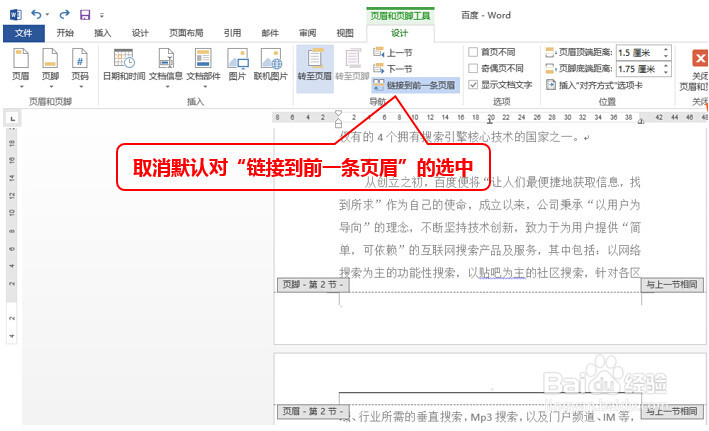Undo the last action
Screen dimensions: 709x431
36,14
